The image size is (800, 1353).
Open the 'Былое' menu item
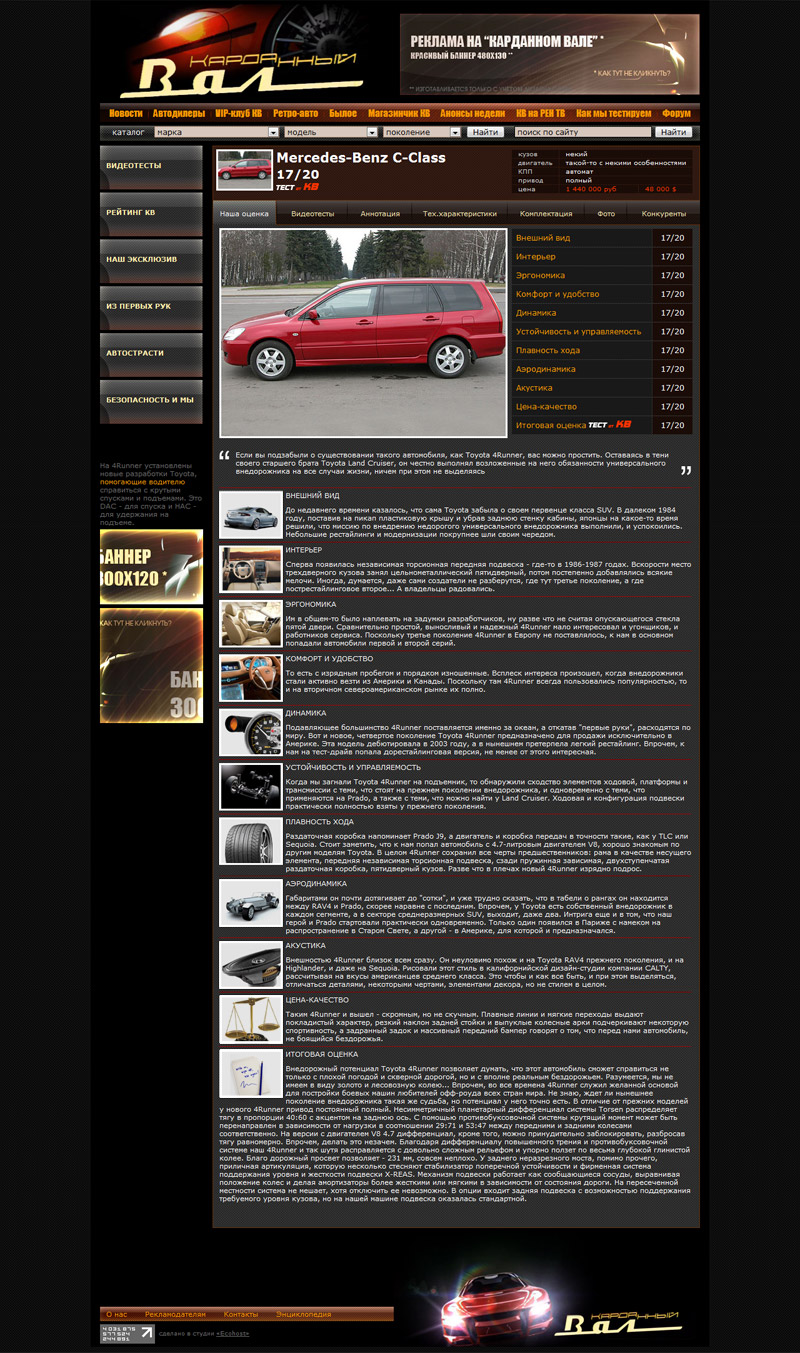(x=343, y=113)
